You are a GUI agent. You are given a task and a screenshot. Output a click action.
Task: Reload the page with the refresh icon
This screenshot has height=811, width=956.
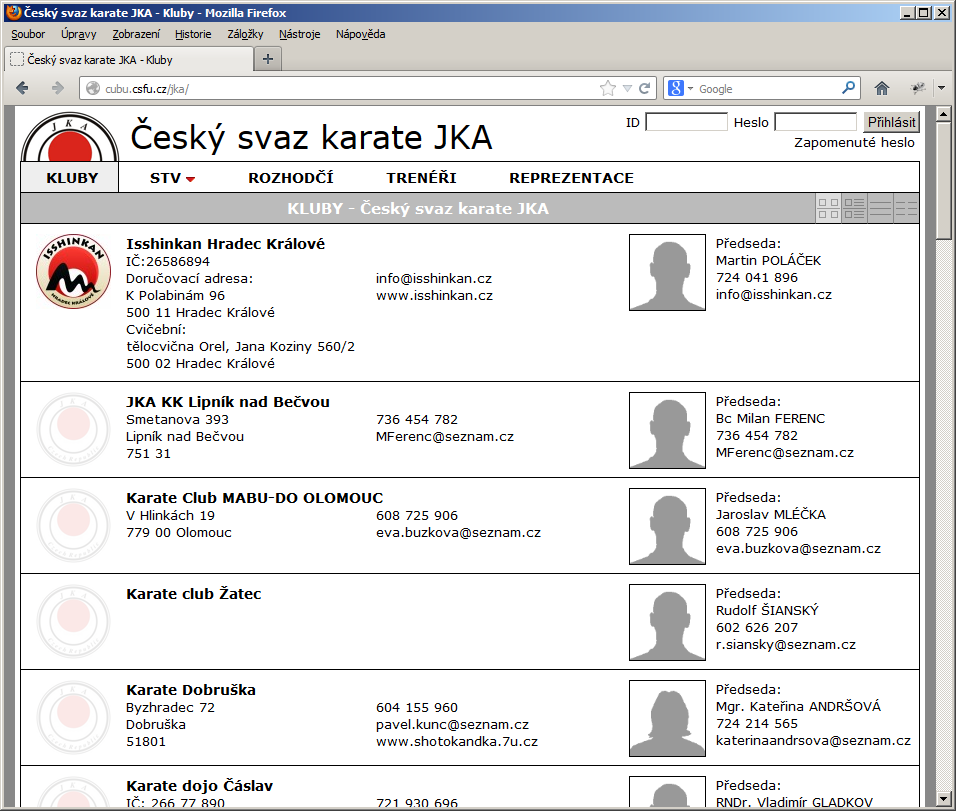coord(644,89)
